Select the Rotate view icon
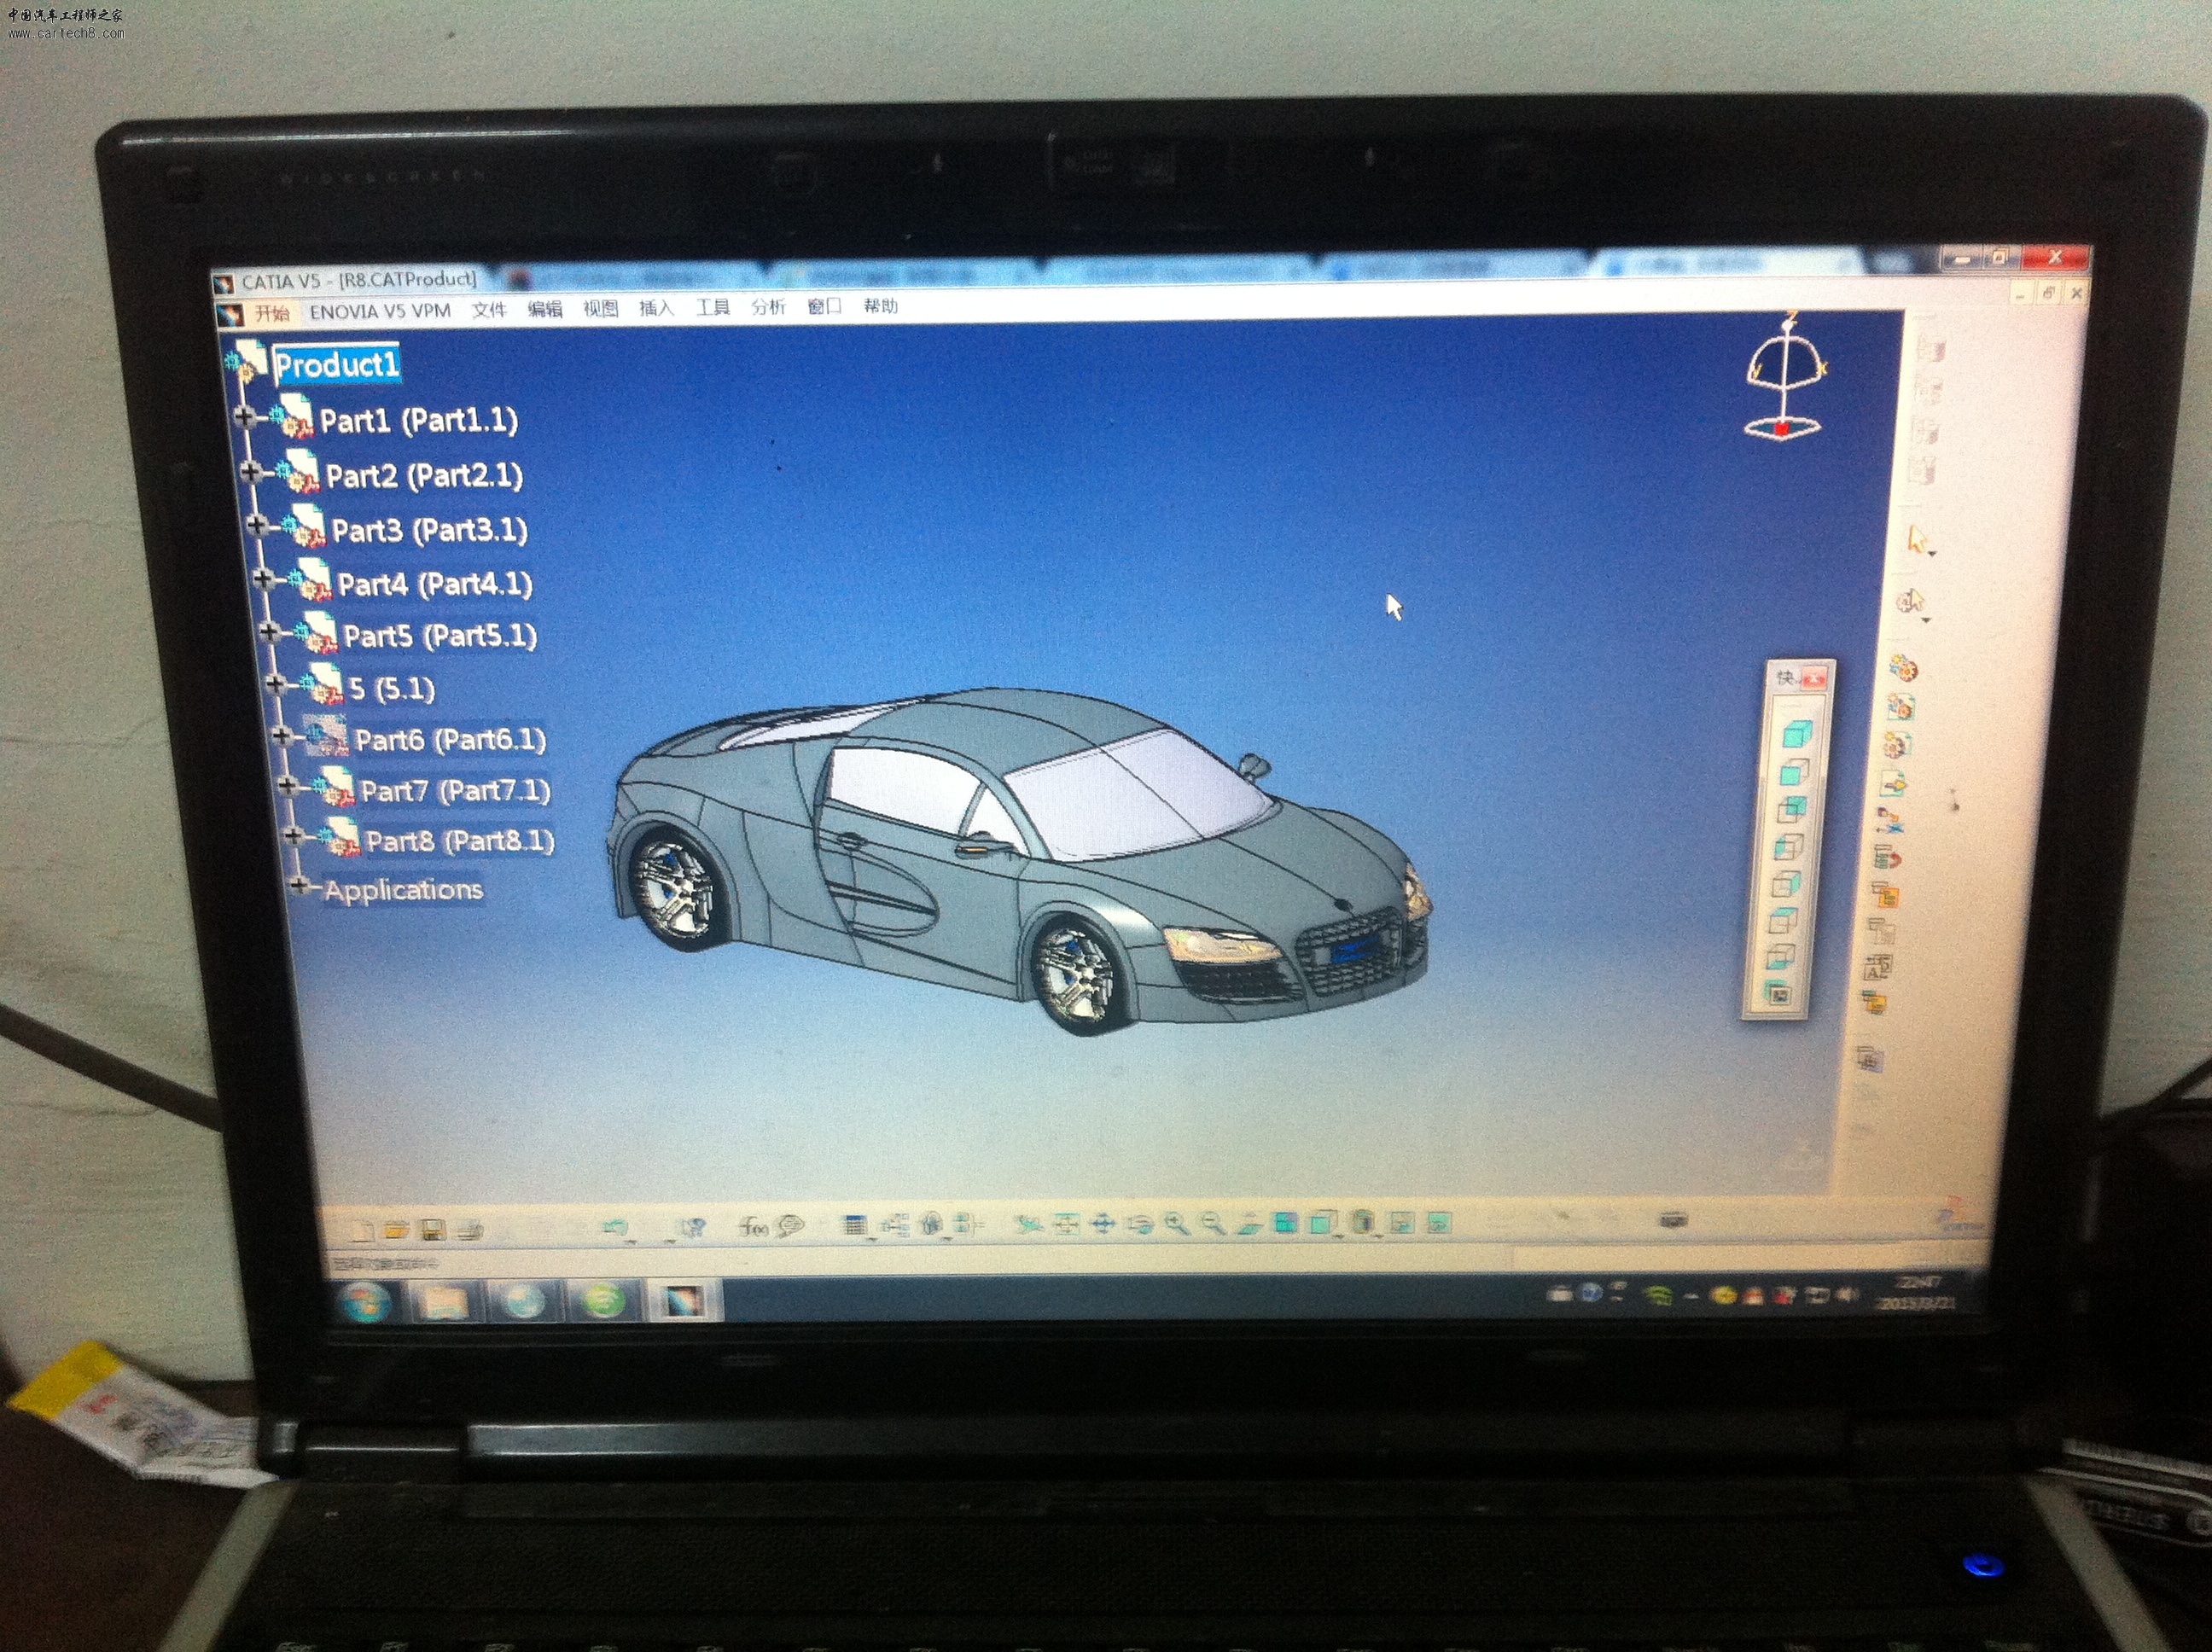The height and width of the screenshot is (1652, 2212). 1139,1224
